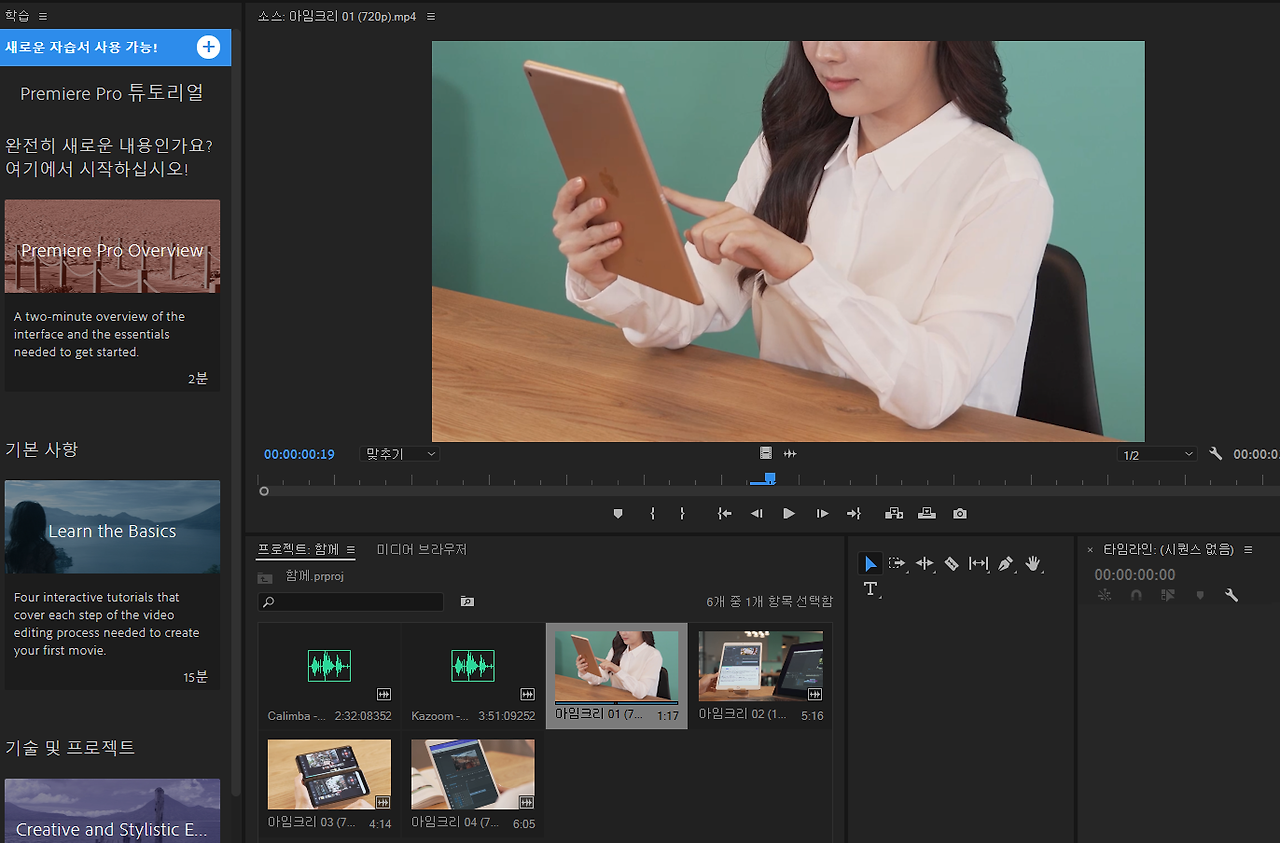Switch to the 미디어 브라우저 tab

tap(422, 550)
